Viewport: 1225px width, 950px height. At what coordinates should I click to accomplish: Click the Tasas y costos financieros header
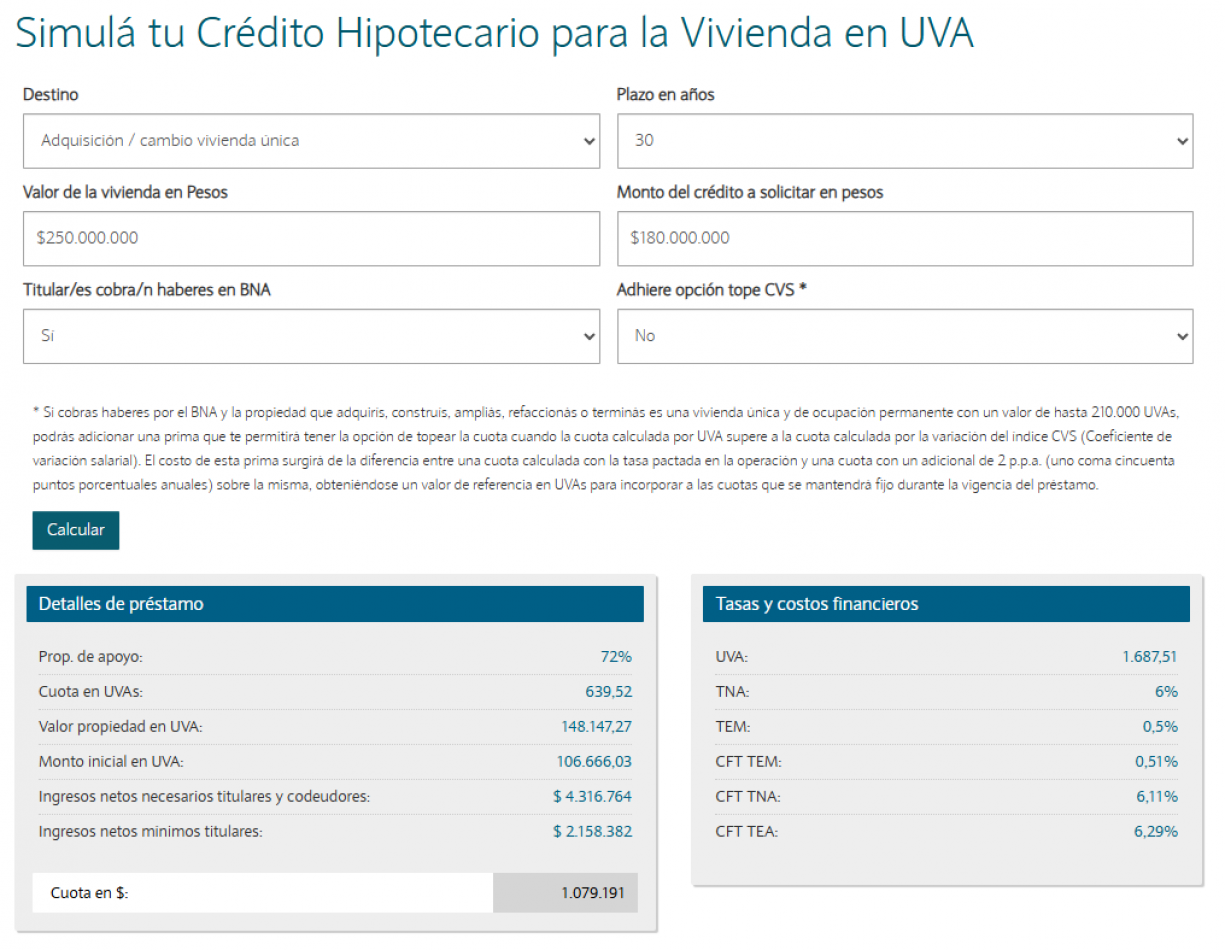point(945,604)
